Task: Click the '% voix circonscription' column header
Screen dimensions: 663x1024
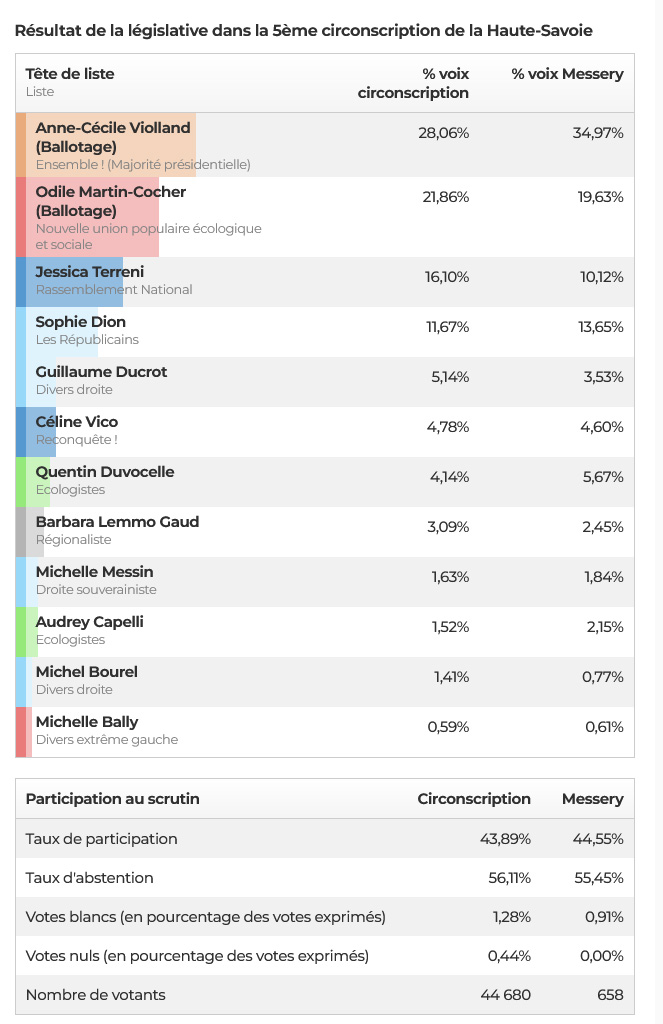Action: (413, 83)
